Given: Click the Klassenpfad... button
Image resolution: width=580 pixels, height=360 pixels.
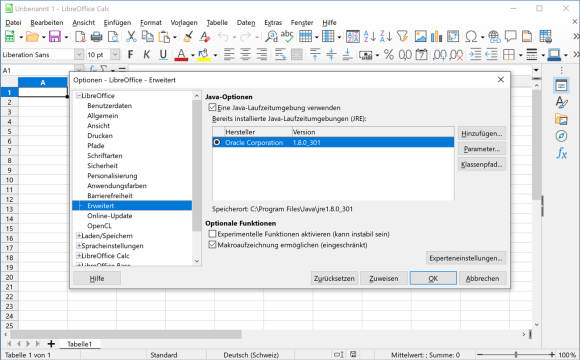Looking at the screenshot, I should 481,164.
